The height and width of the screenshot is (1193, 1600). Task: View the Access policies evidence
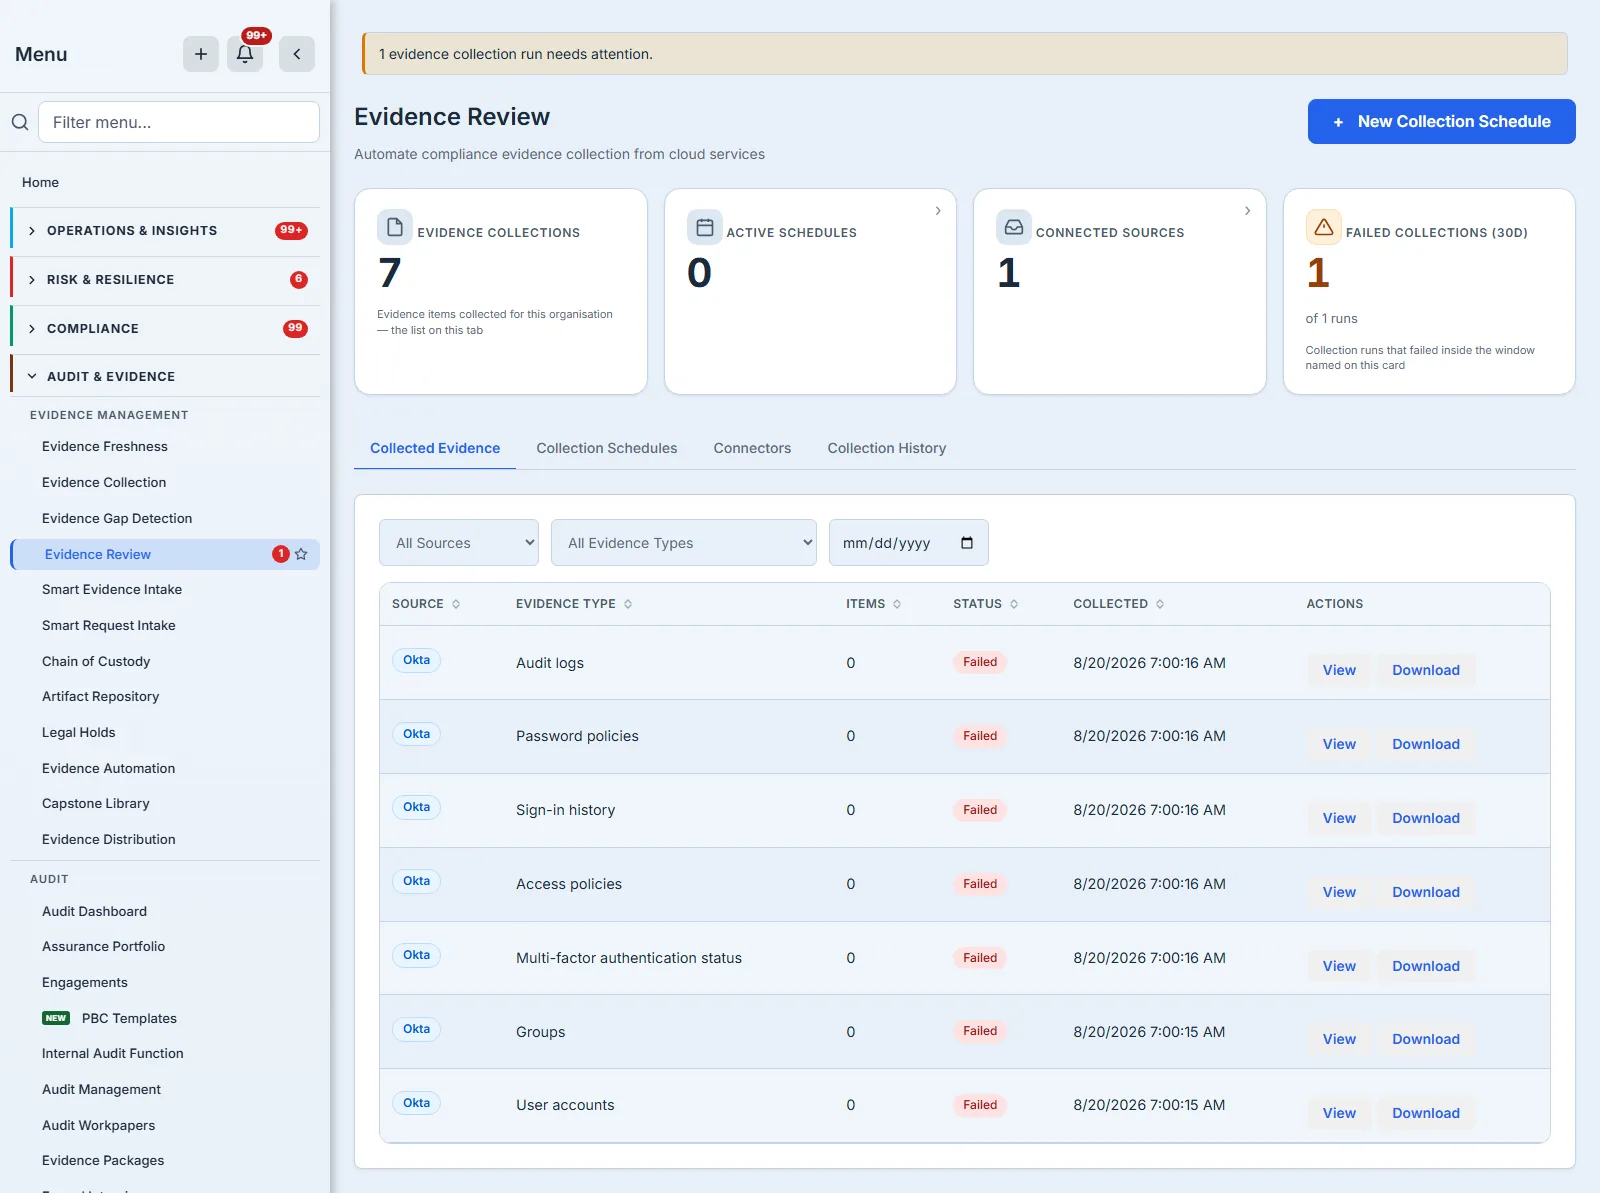tap(1339, 892)
